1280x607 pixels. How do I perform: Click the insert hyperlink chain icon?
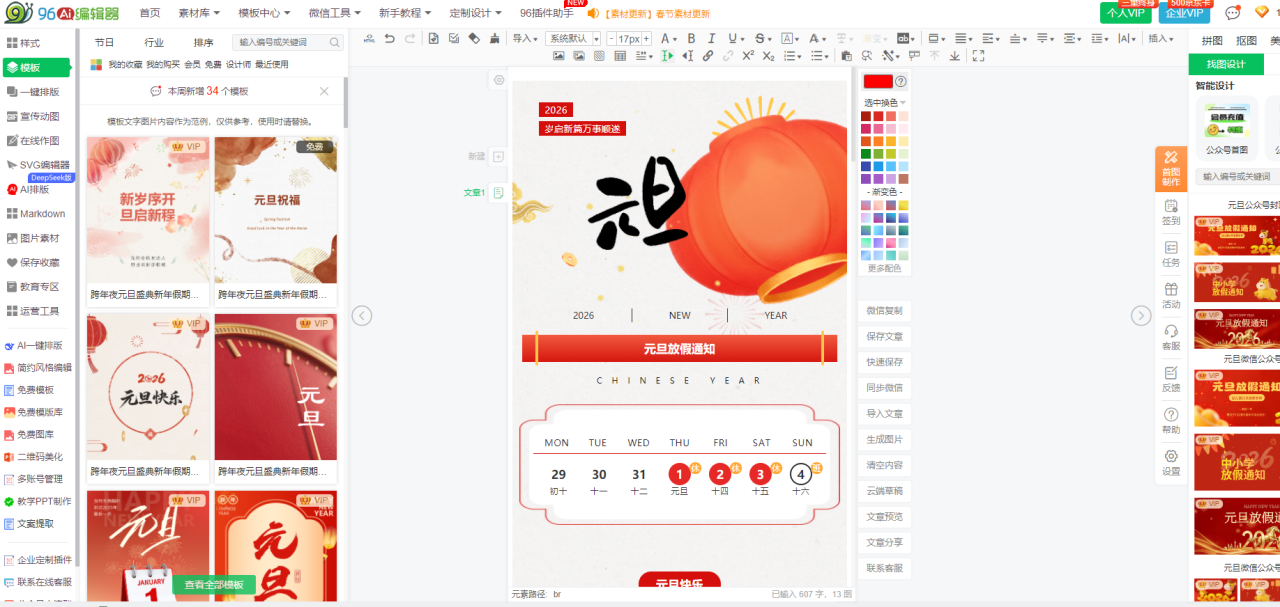(708, 56)
